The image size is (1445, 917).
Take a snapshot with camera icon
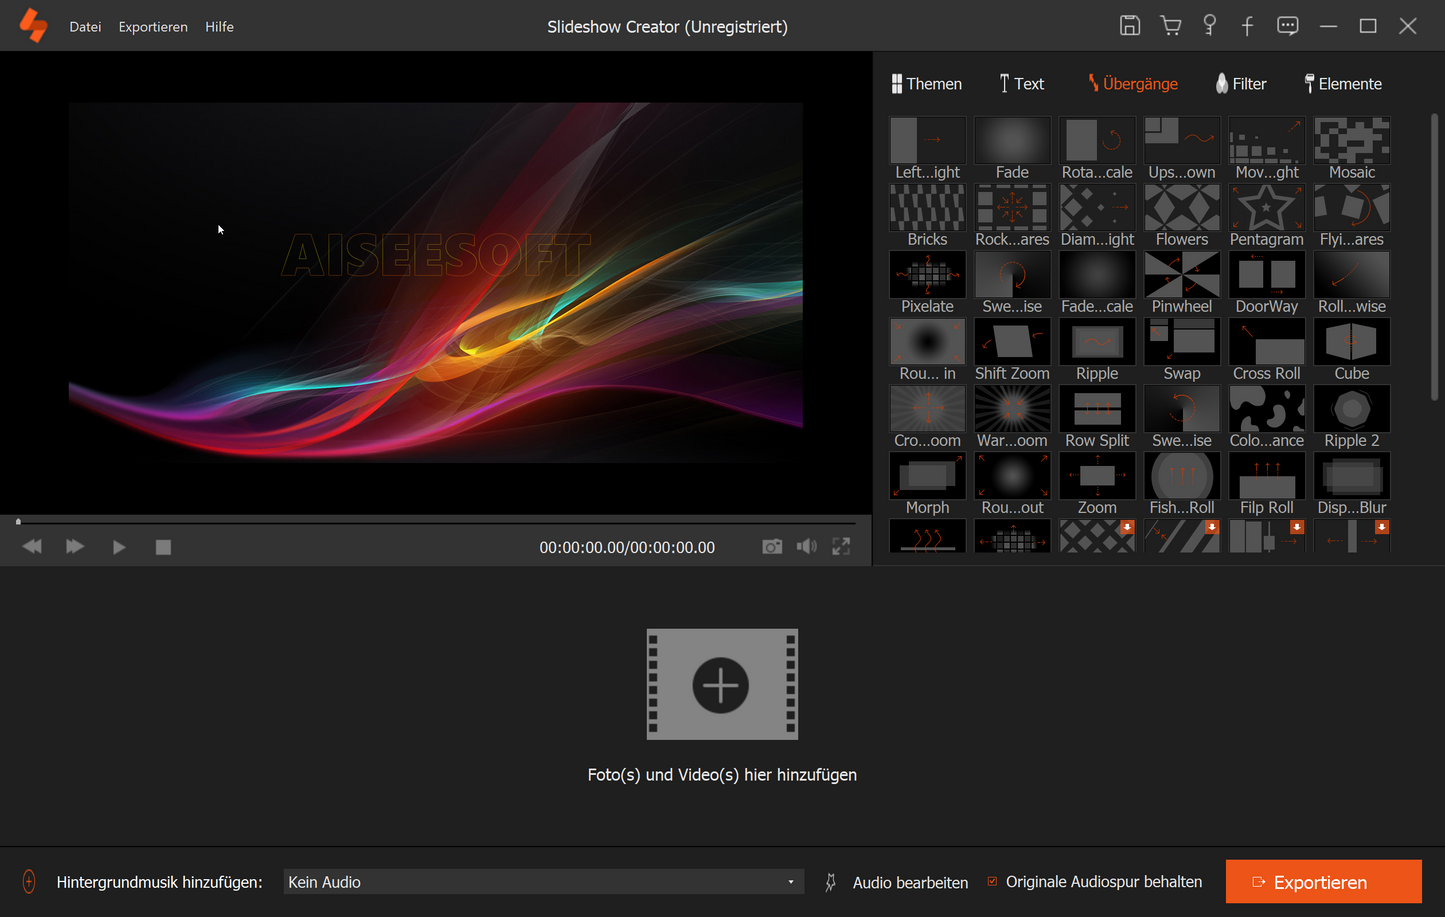pos(772,547)
